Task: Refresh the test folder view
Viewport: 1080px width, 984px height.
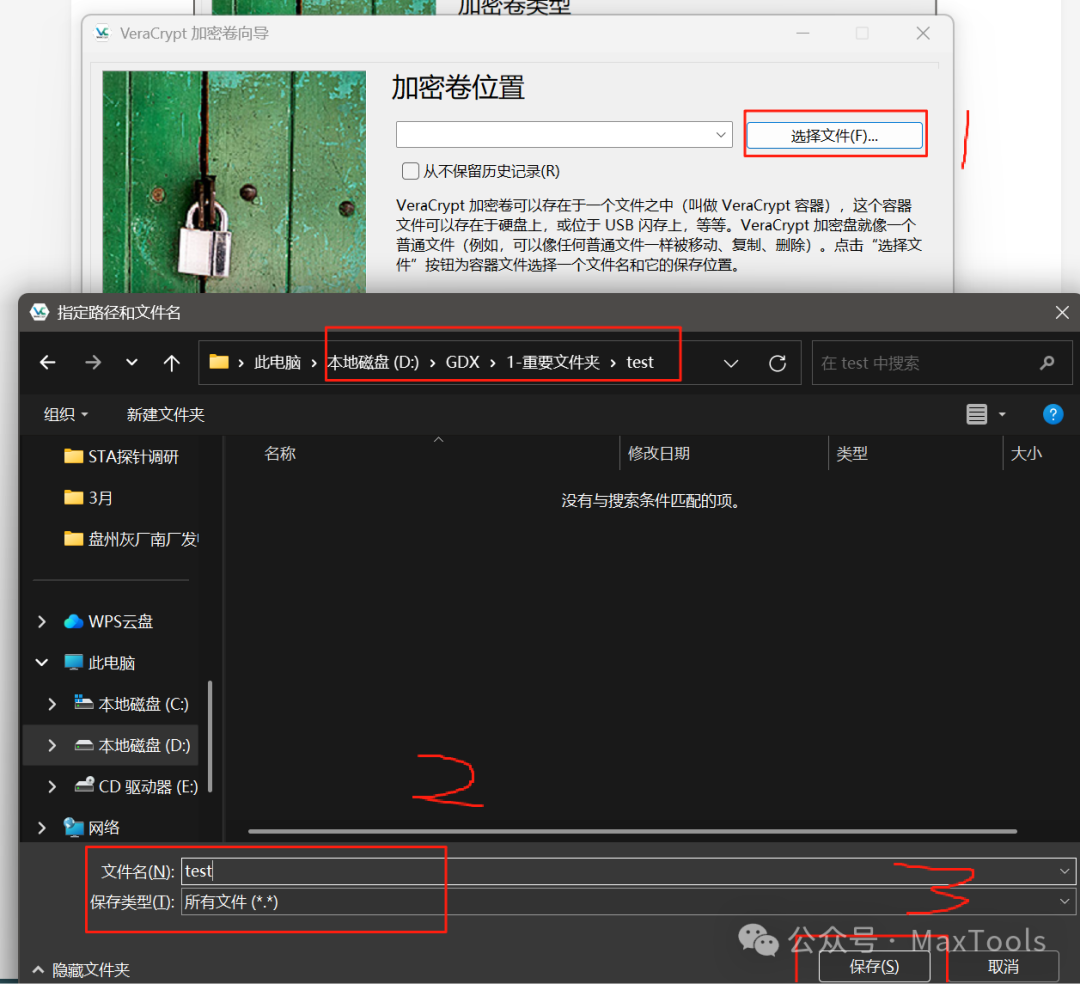Action: tap(778, 363)
